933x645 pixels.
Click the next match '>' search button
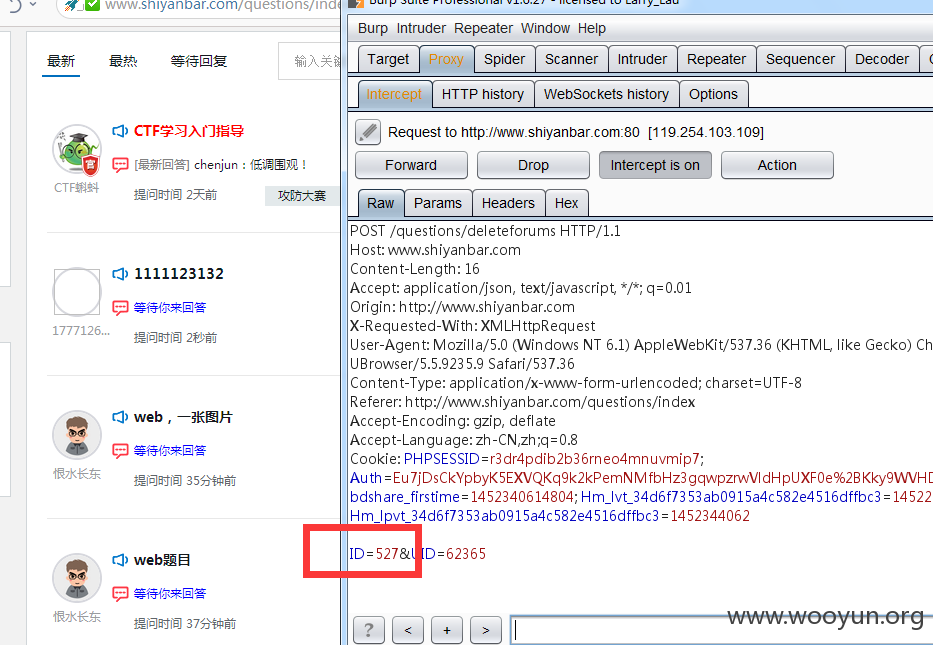click(486, 630)
